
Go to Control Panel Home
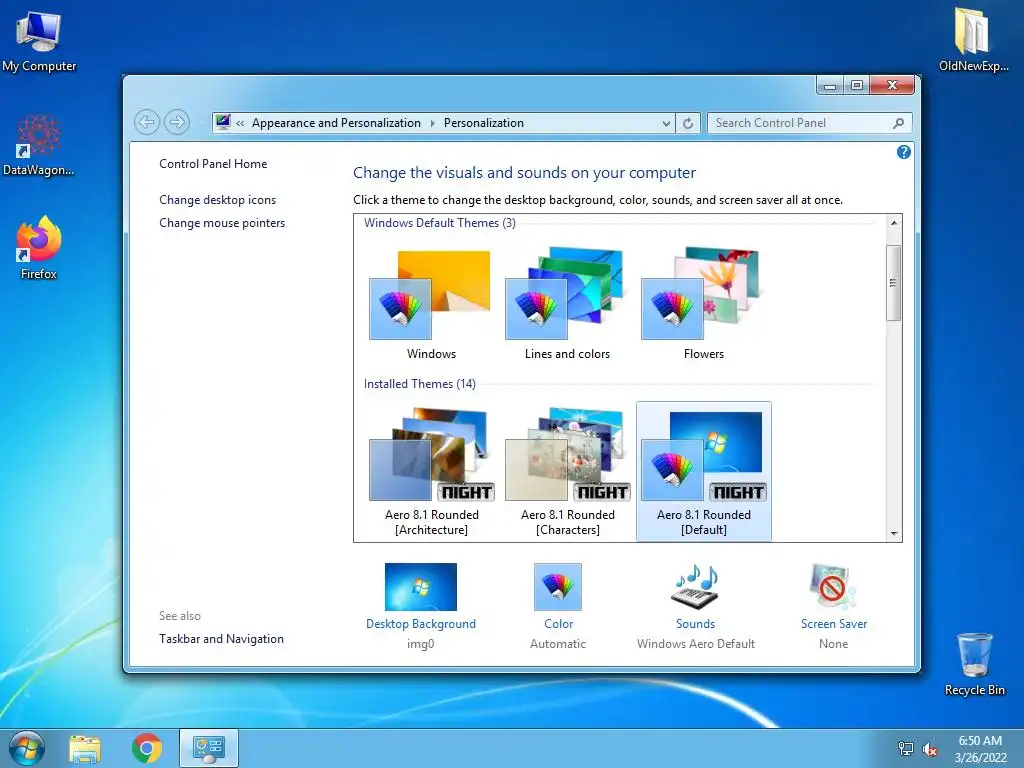213,164
